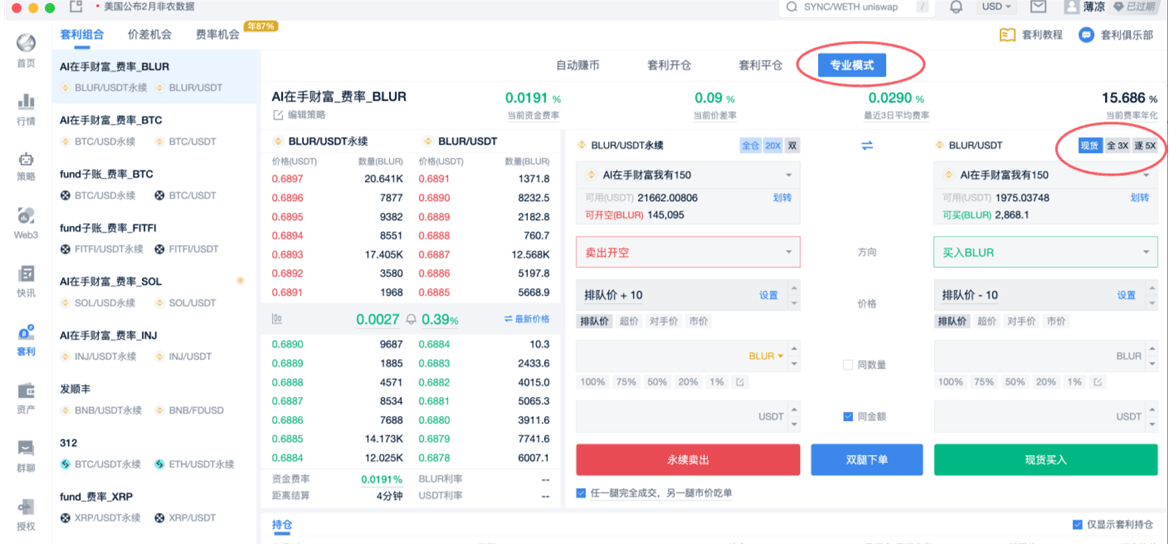1169x544 pixels.
Task: Open the 策略 strategy robot icon
Action: pos(26,159)
